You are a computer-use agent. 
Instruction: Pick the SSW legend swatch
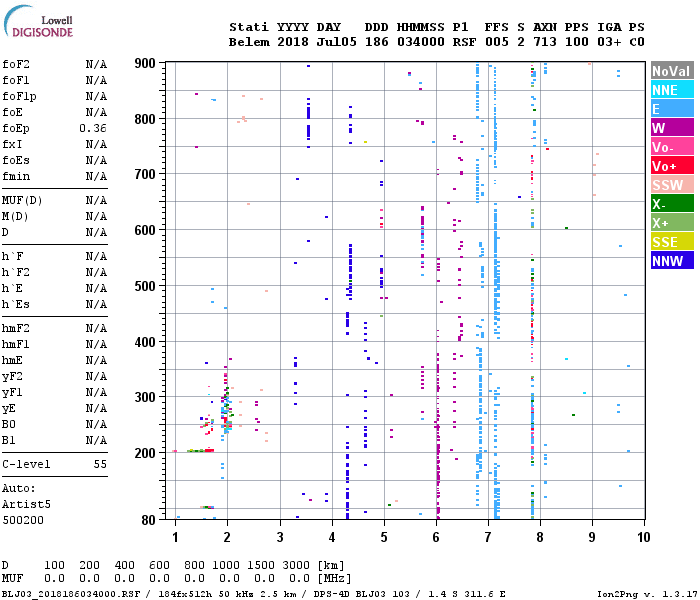[672, 185]
